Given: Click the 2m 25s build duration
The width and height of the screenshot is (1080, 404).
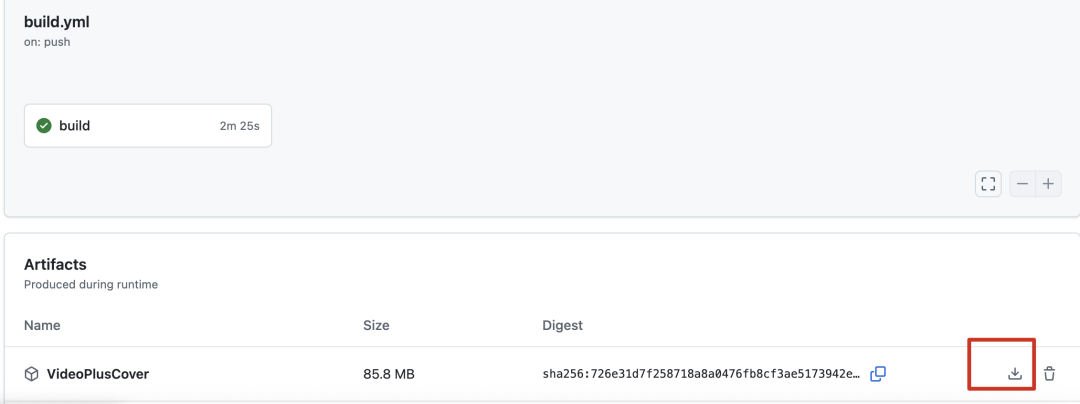Looking at the screenshot, I should 239,126.
